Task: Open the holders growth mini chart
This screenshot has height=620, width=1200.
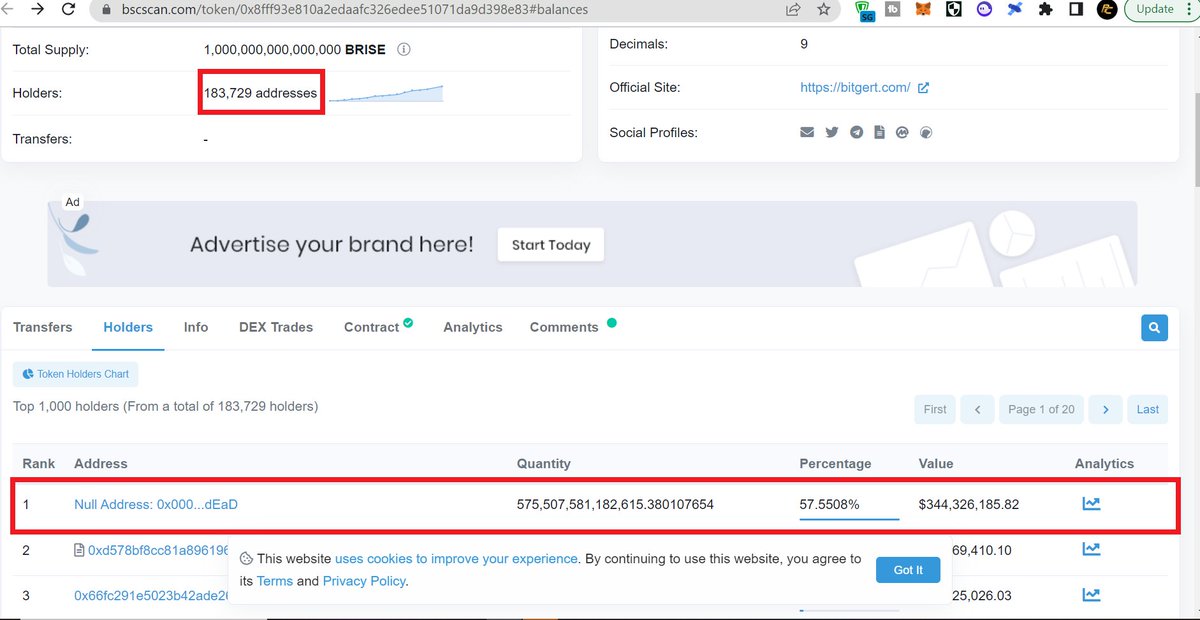Action: click(x=386, y=93)
